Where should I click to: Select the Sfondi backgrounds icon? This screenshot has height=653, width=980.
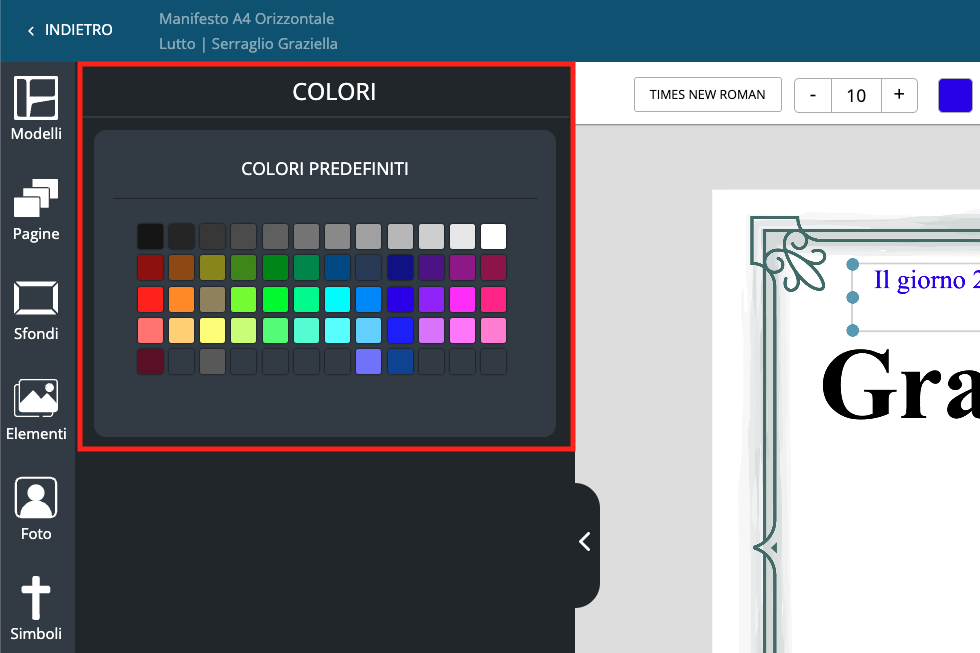pyautogui.click(x=36, y=309)
